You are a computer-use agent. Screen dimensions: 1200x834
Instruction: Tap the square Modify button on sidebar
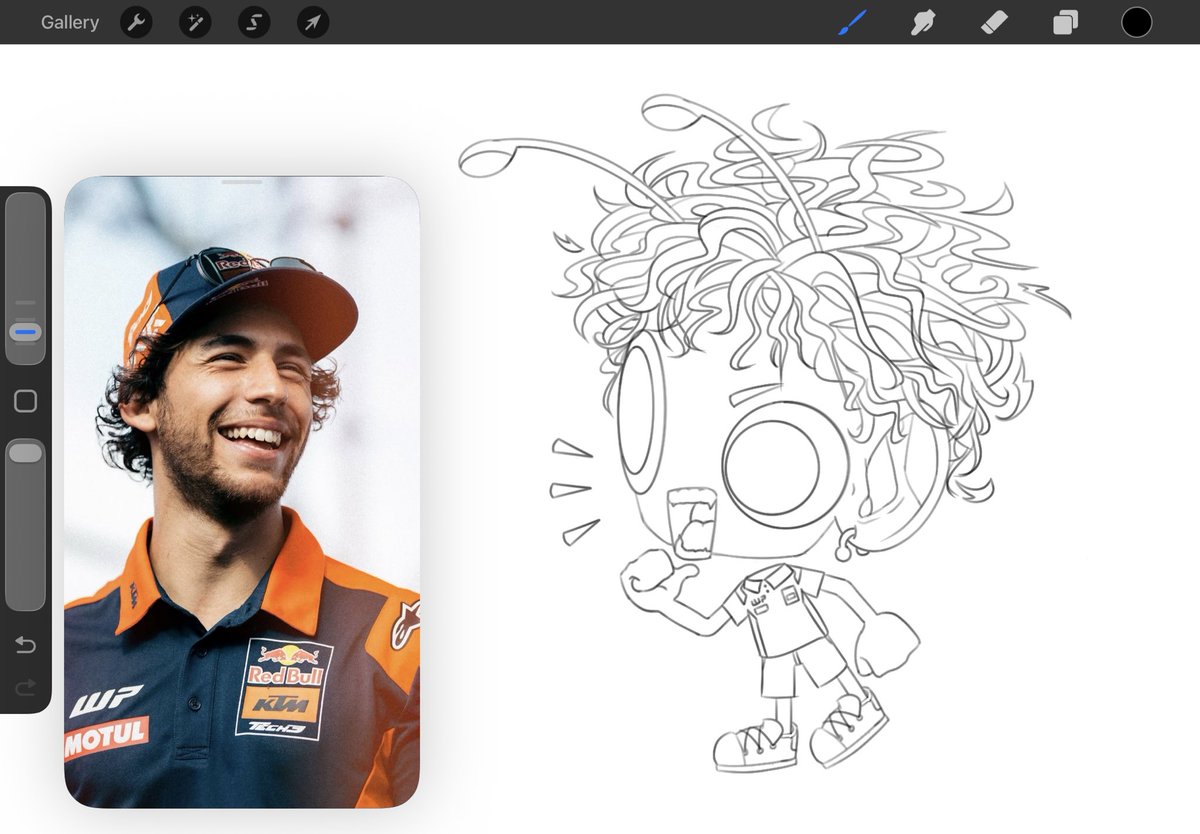point(26,401)
